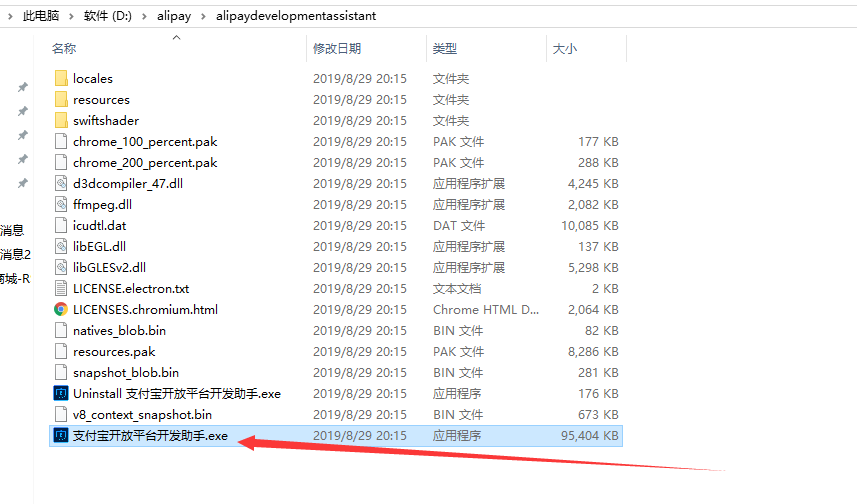Select file name icudtl.dat

pyautogui.click(x=99, y=225)
